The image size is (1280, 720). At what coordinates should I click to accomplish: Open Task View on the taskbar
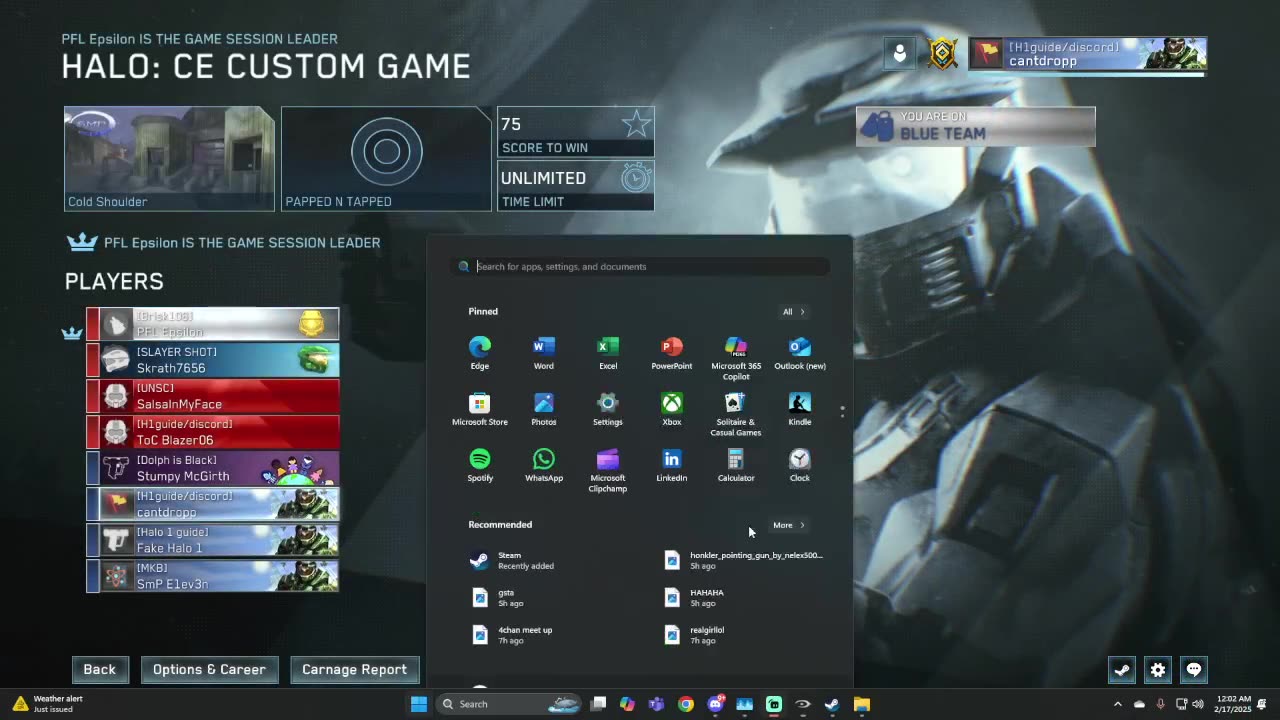[598, 704]
